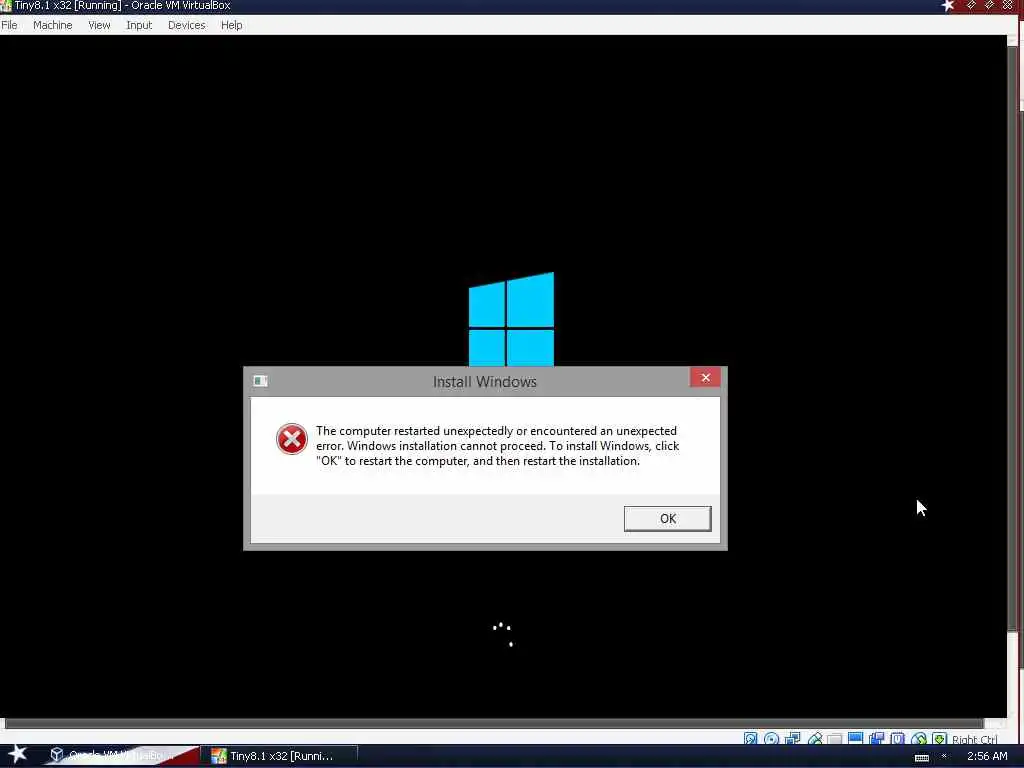Open the Devices menu
Image resolution: width=1024 pixels, height=768 pixels.
(x=186, y=25)
